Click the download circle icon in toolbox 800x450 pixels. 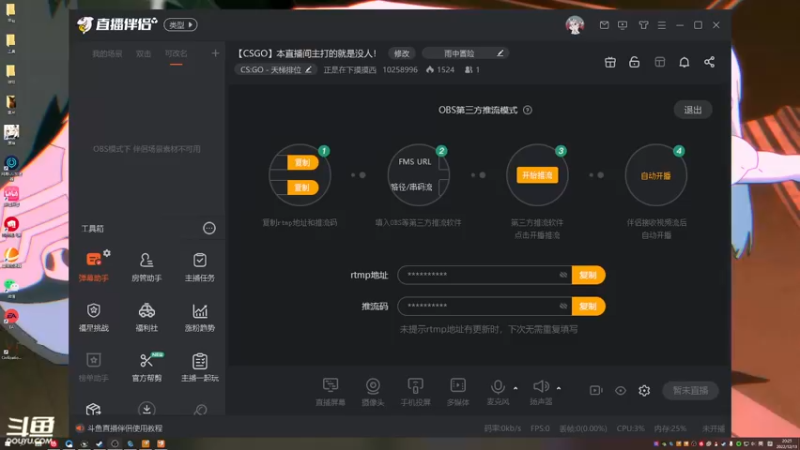[146, 409]
